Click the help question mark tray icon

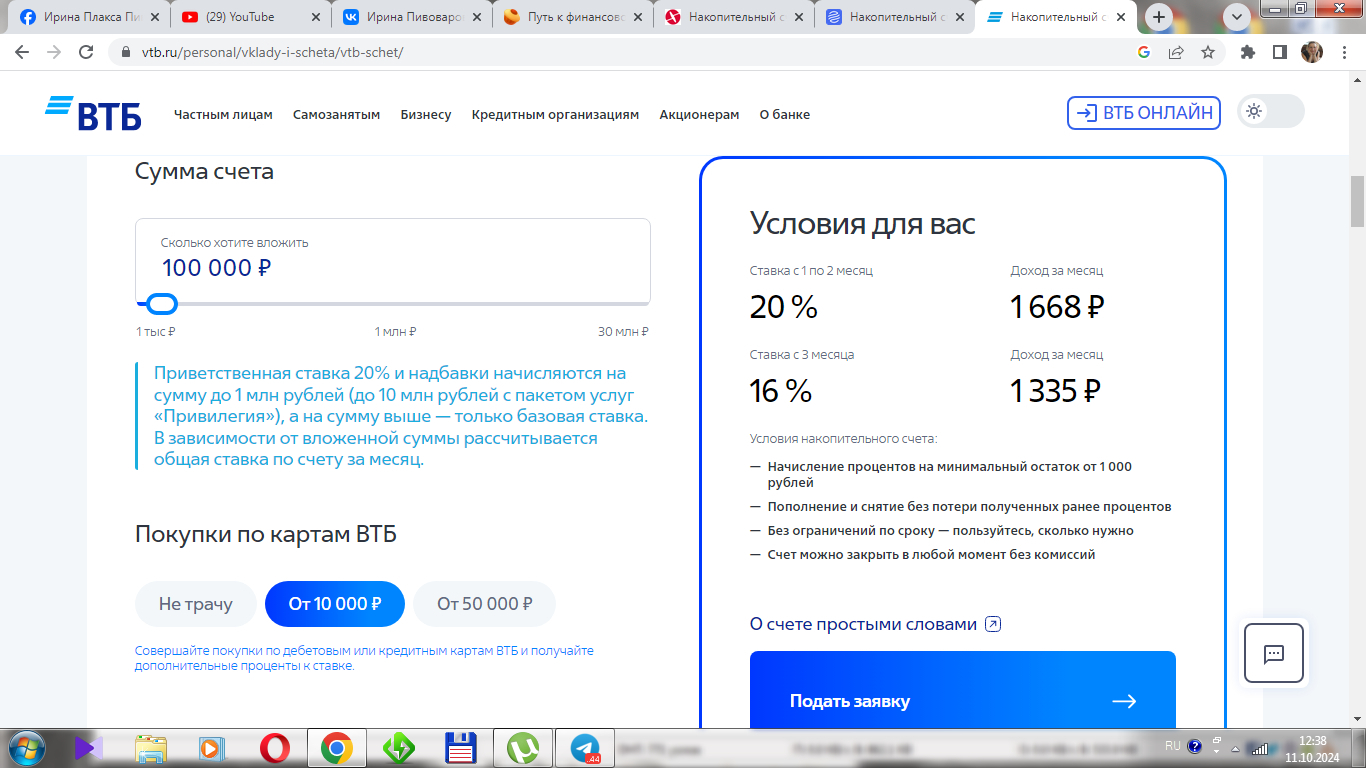pos(1195,747)
